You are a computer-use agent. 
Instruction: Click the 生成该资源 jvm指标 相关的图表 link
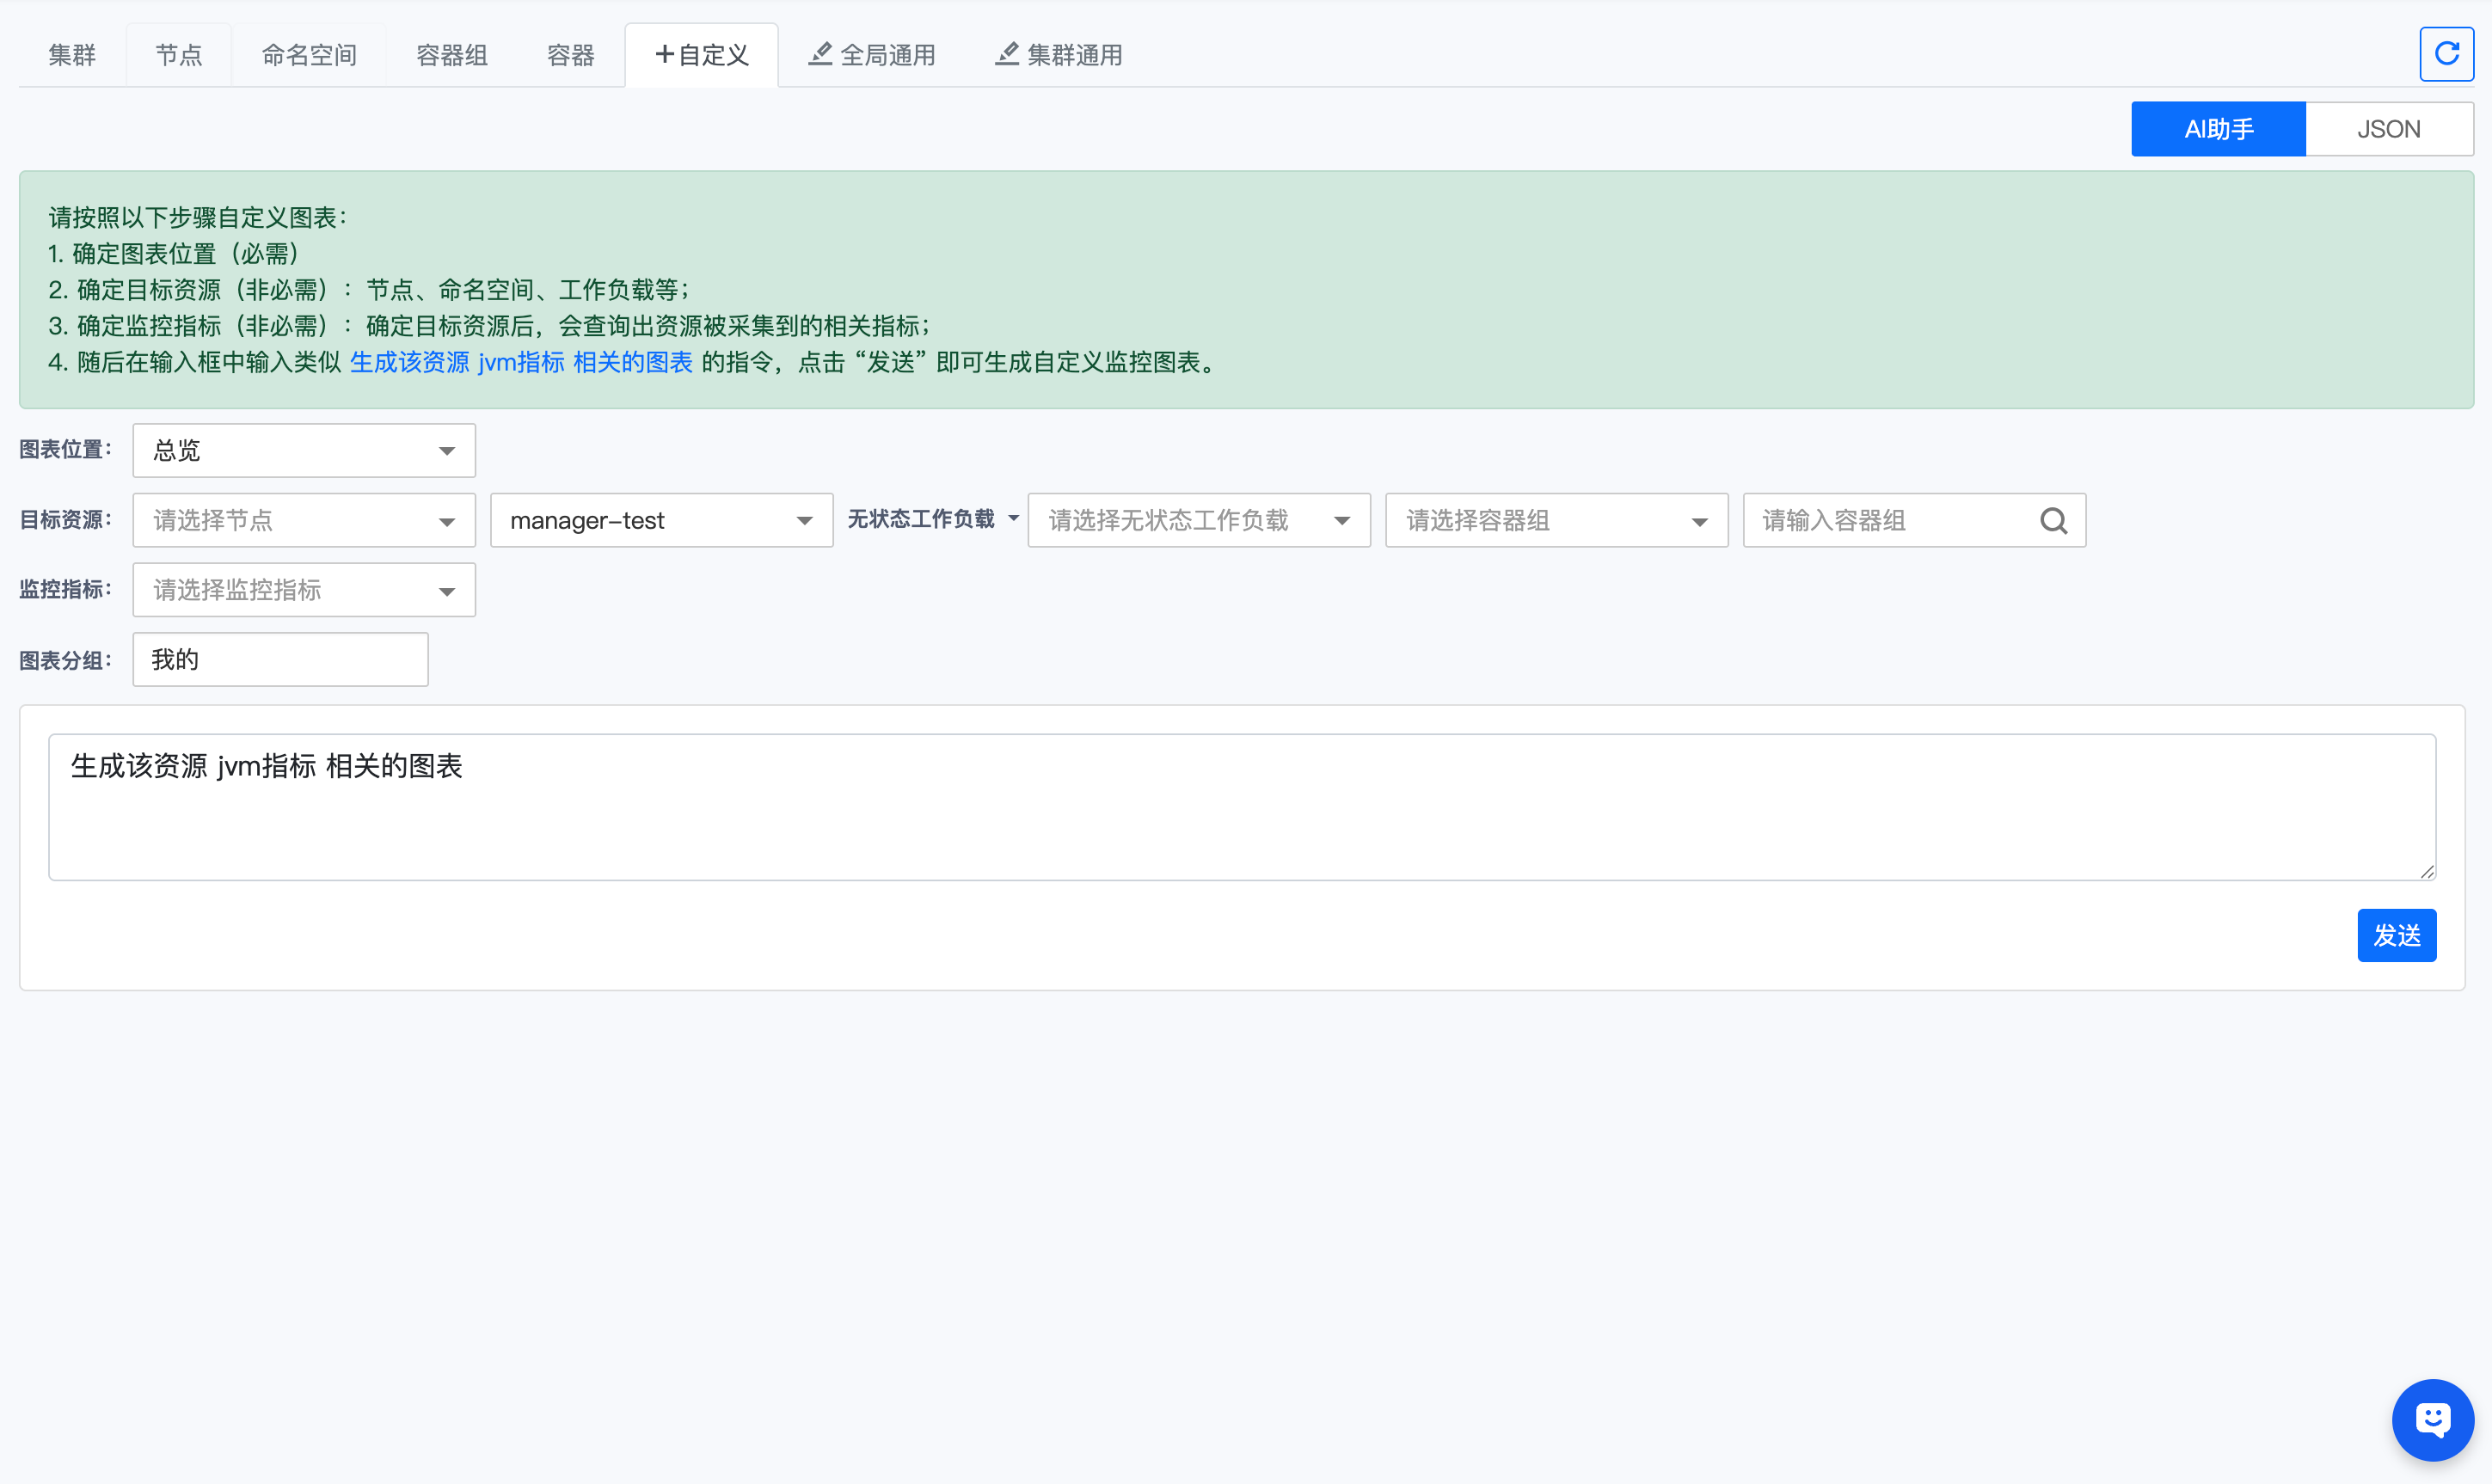click(521, 362)
